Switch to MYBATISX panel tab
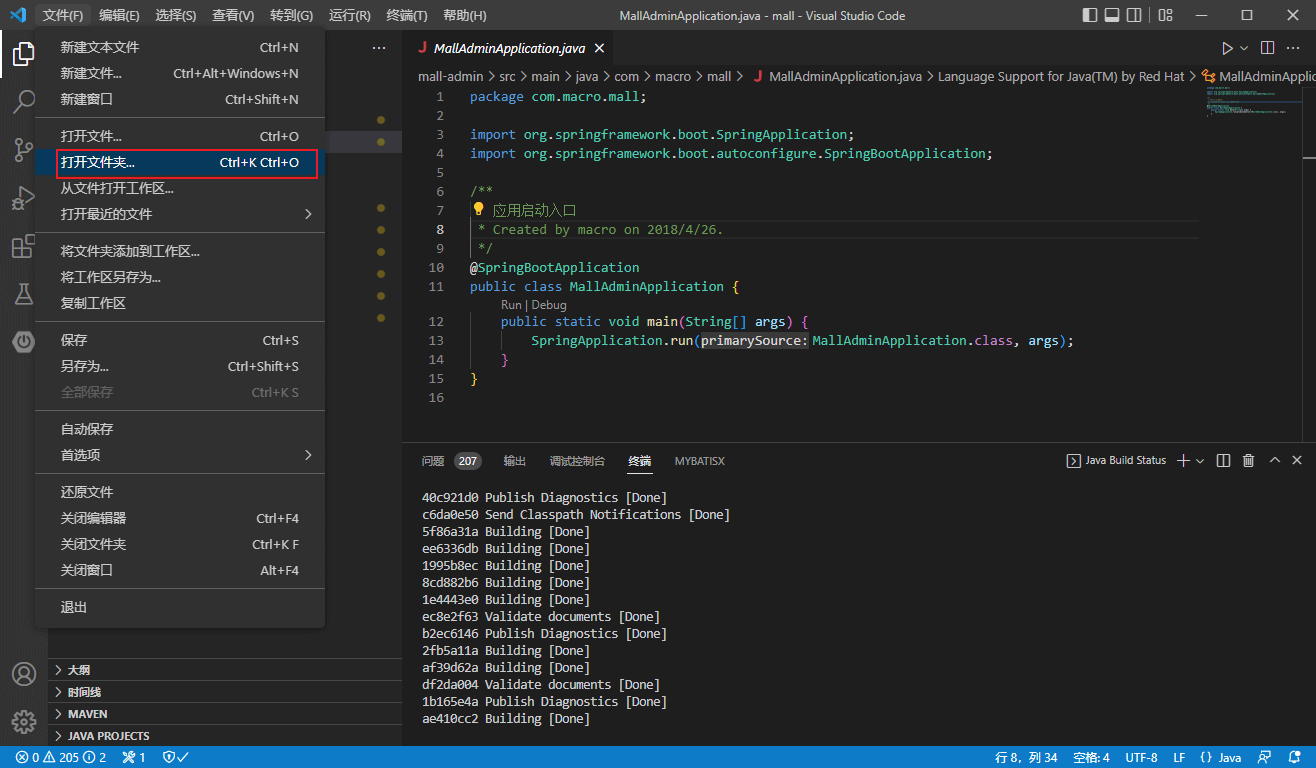Viewport: 1316px width, 768px height. pyautogui.click(x=699, y=461)
